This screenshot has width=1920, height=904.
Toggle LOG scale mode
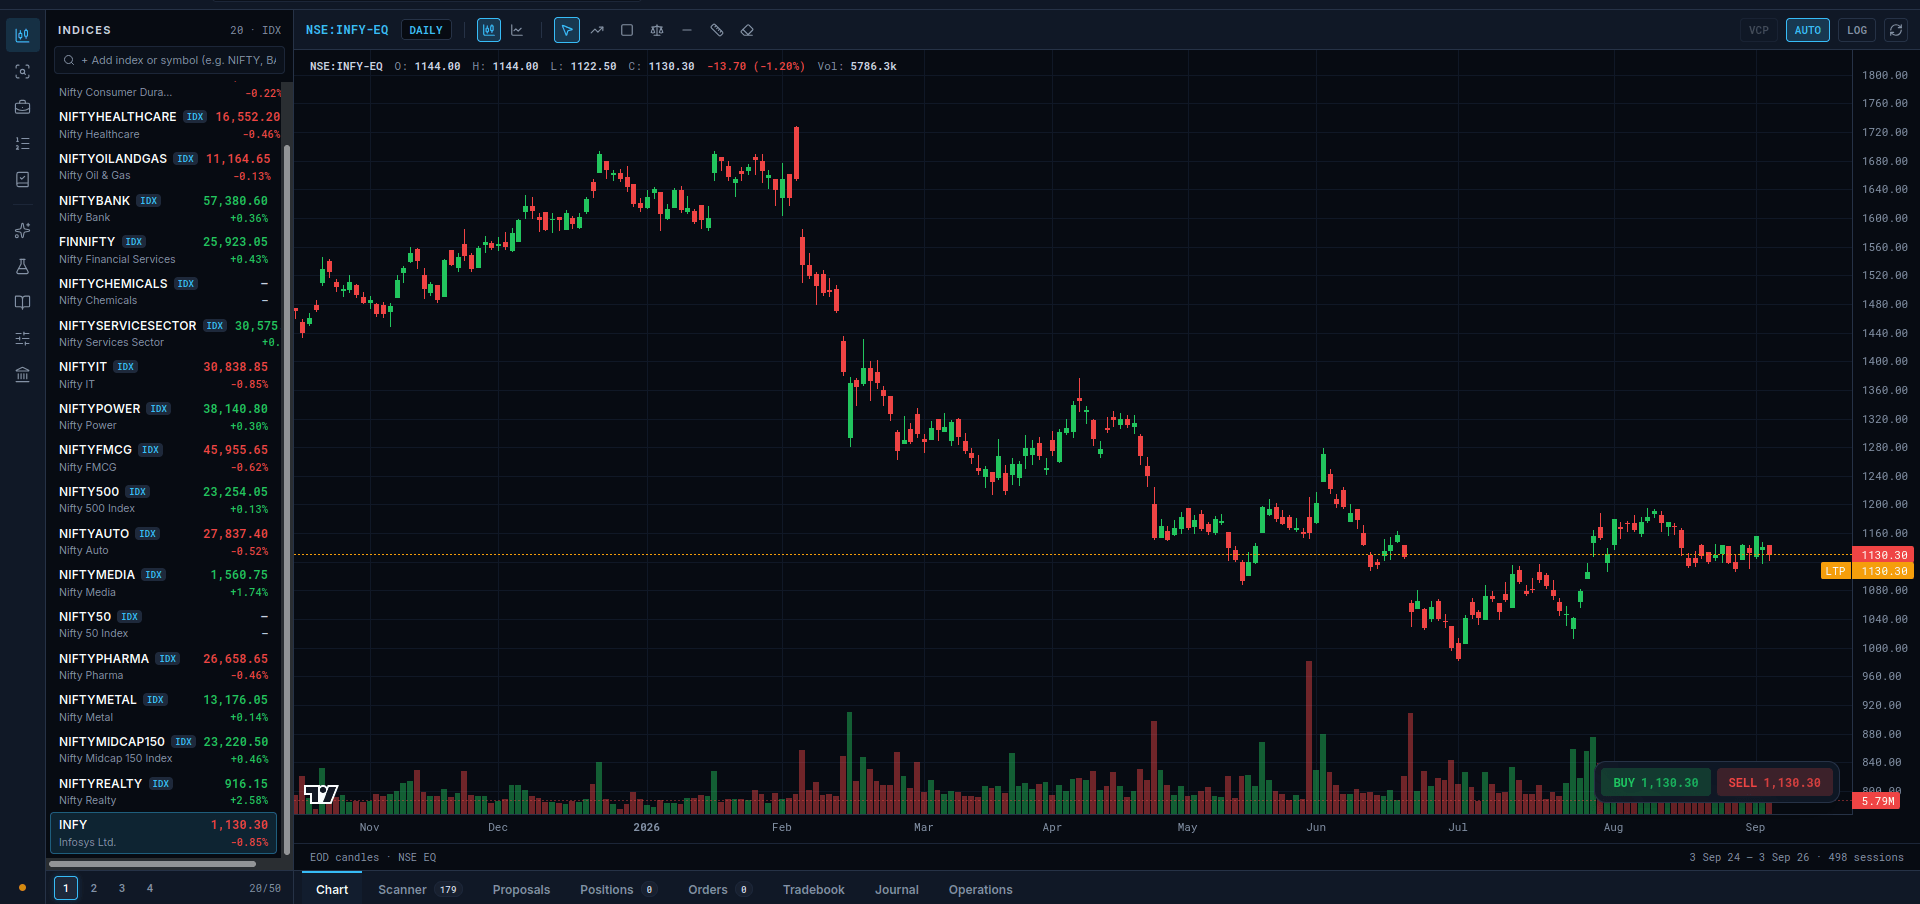1857,30
